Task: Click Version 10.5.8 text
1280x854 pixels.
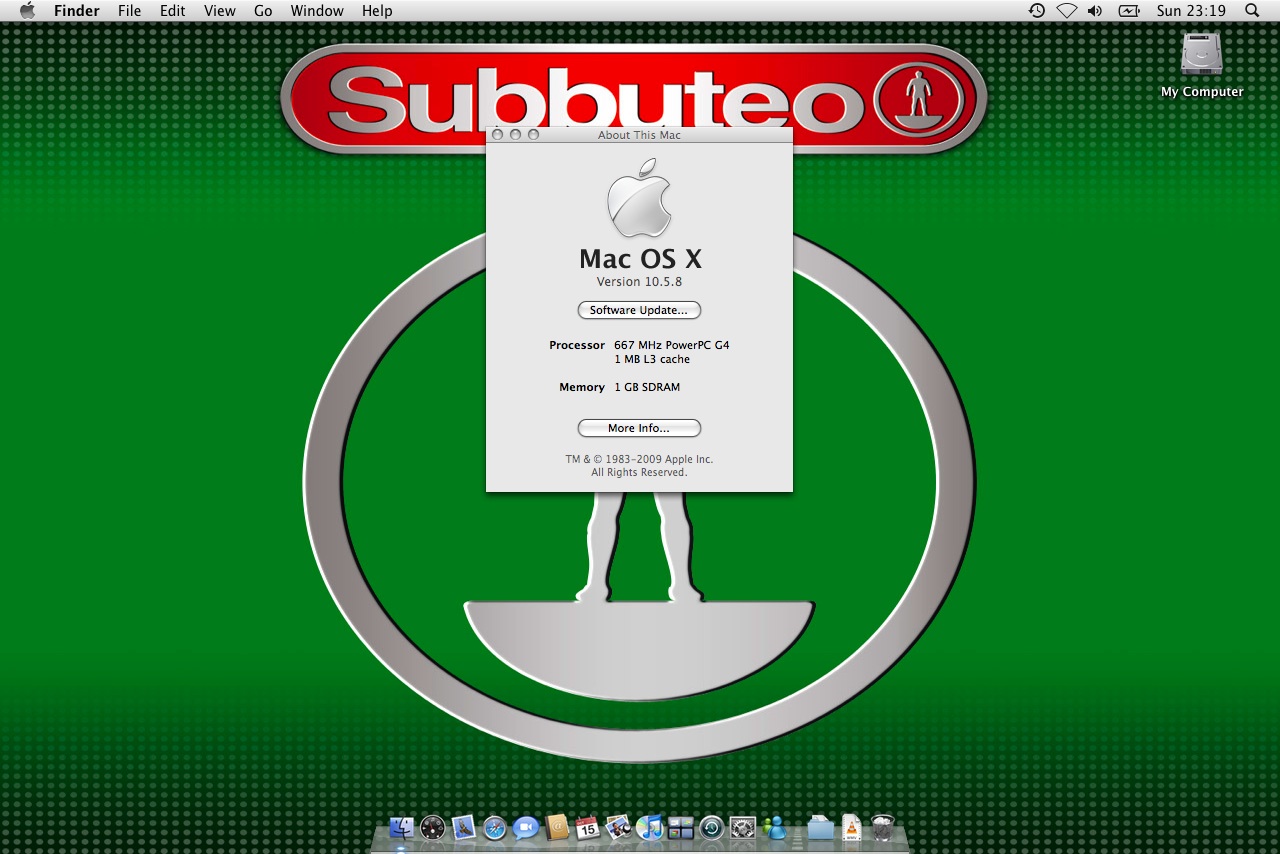Action: [x=639, y=282]
